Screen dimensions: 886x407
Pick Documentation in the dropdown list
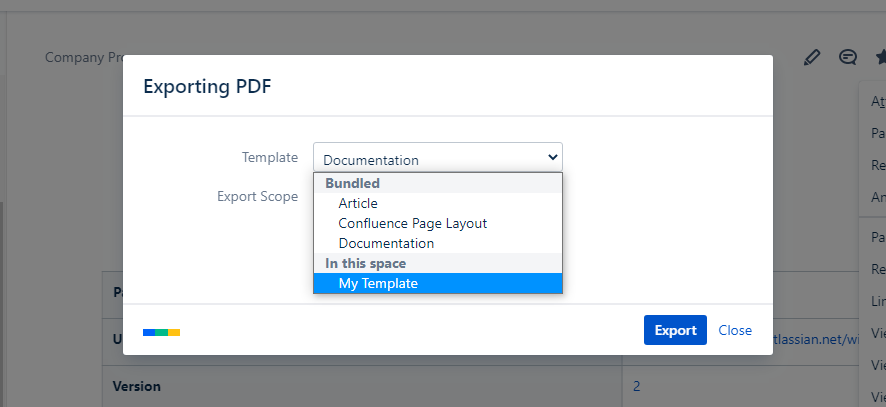coord(386,243)
